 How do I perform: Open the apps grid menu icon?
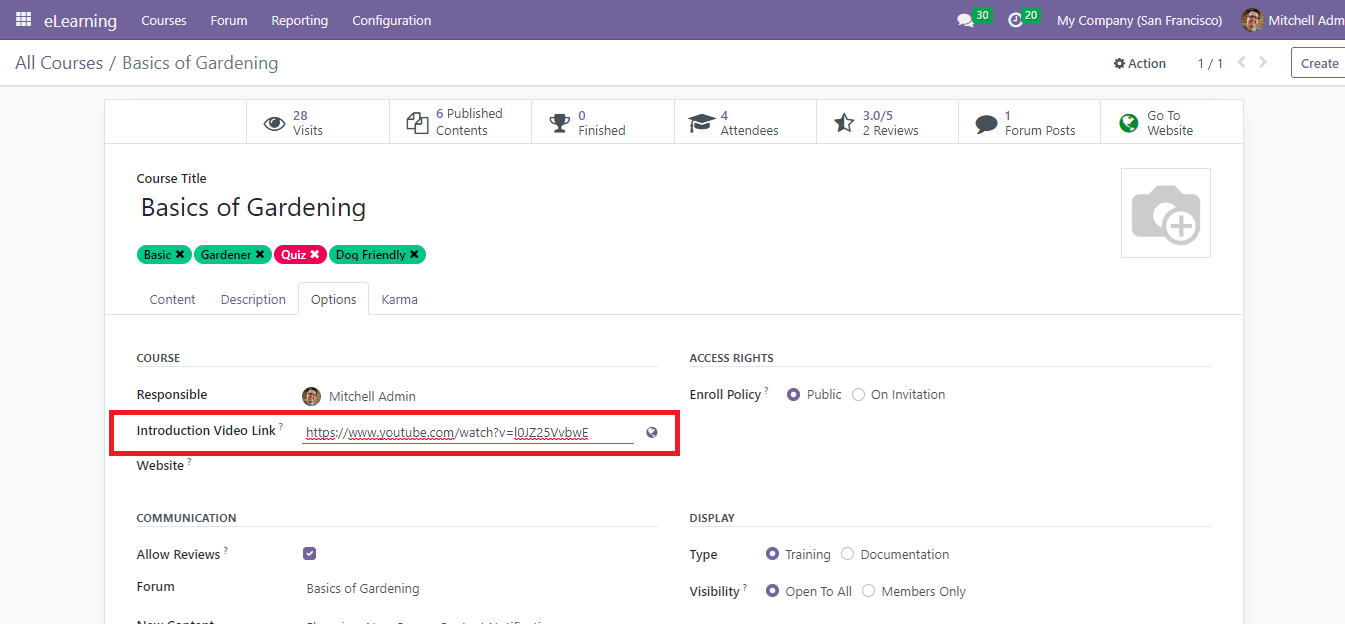[23, 20]
